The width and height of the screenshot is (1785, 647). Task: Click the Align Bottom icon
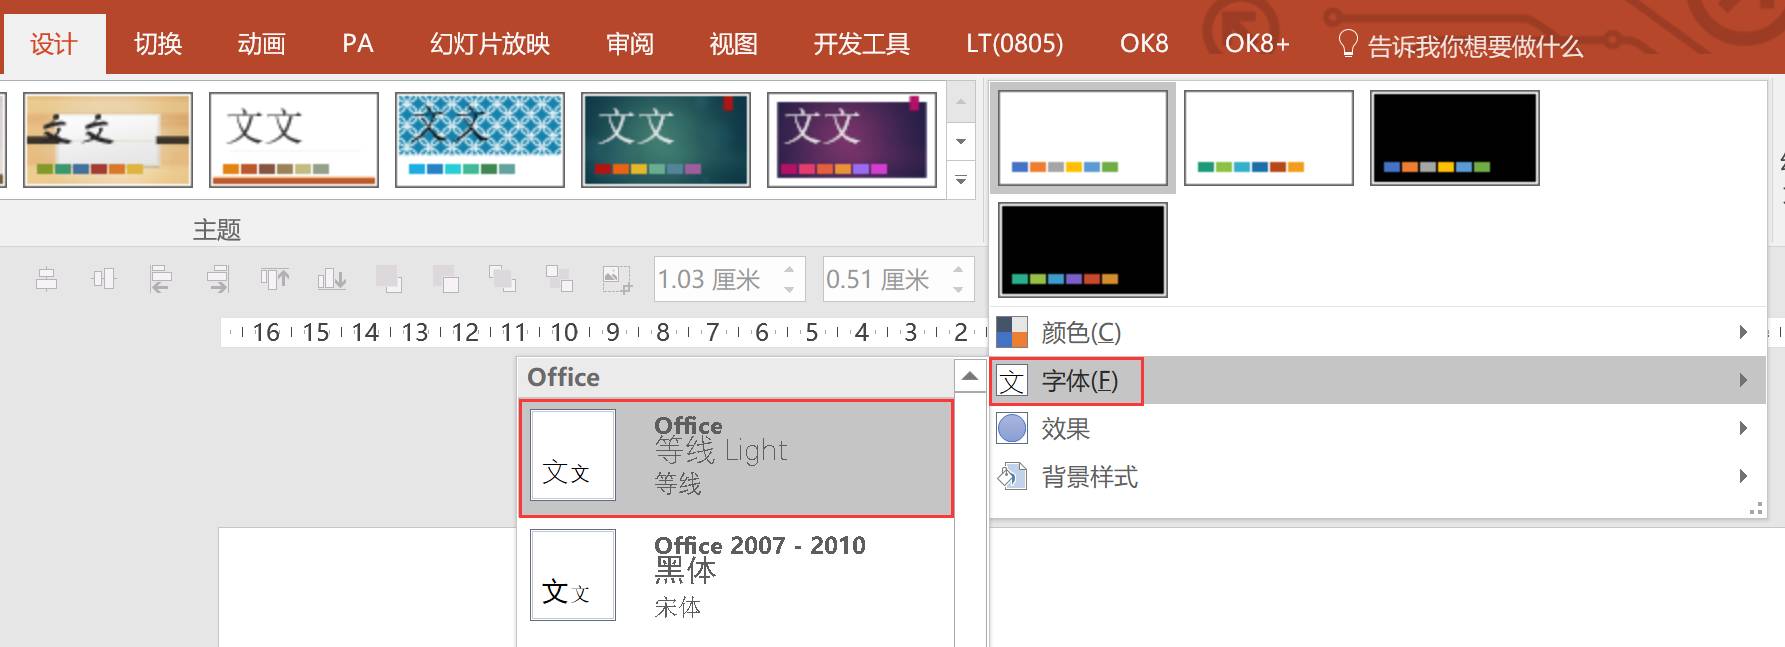(x=332, y=279)
